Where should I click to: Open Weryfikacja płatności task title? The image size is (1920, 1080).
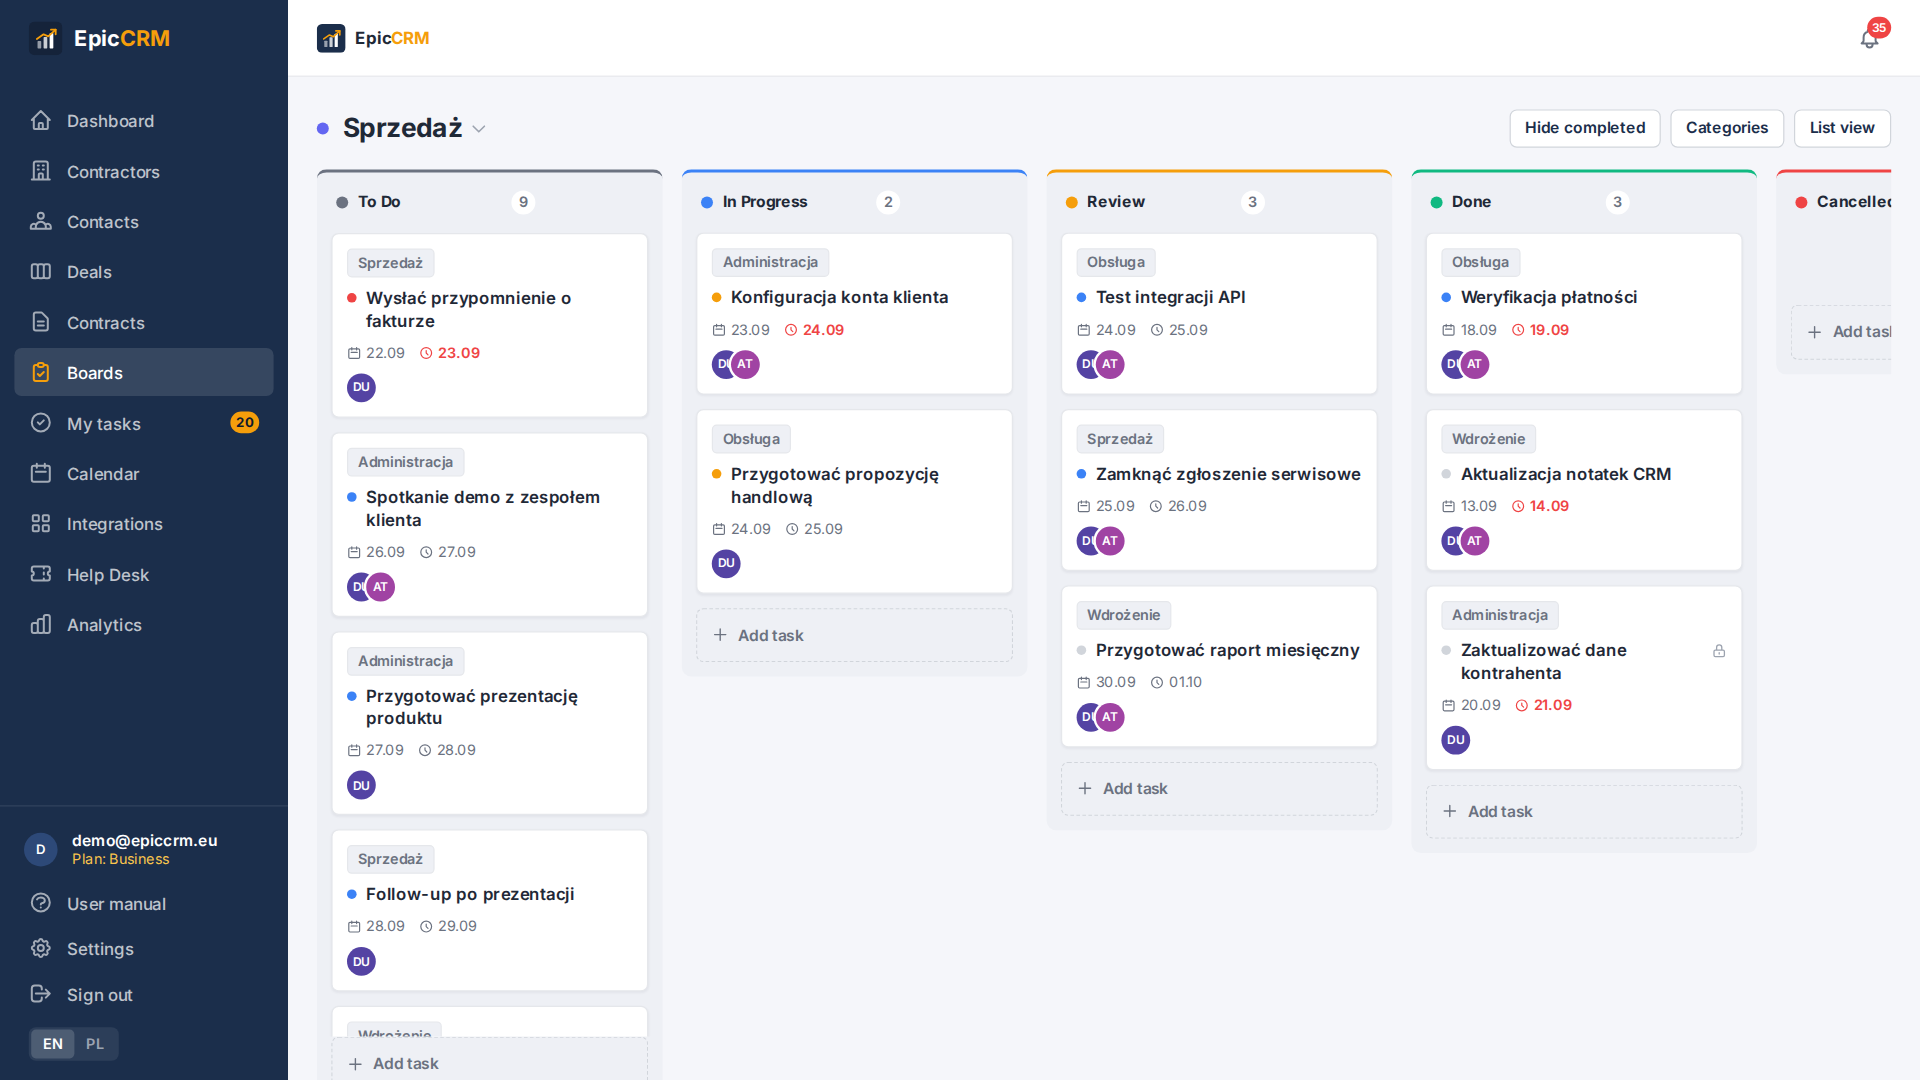pyautogui.click(x=1549, y=297)
